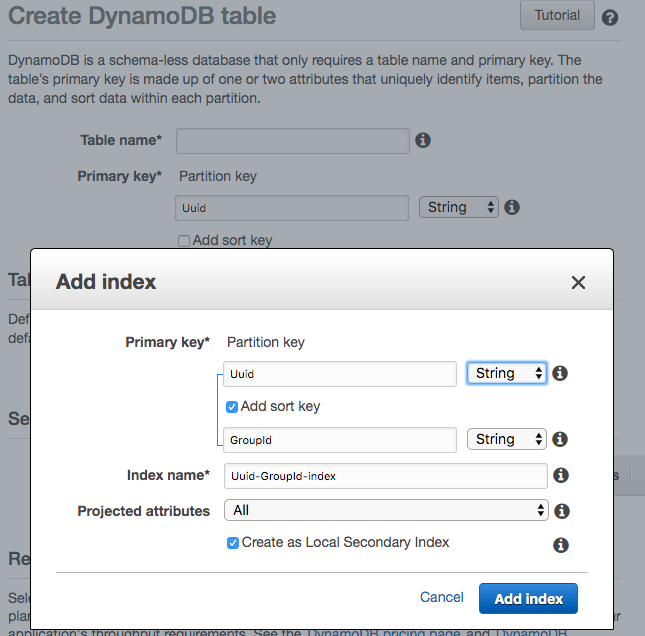This screenshot has width=645, height=636.
Task: Click info icon next to Table name field
Action: 423,140
